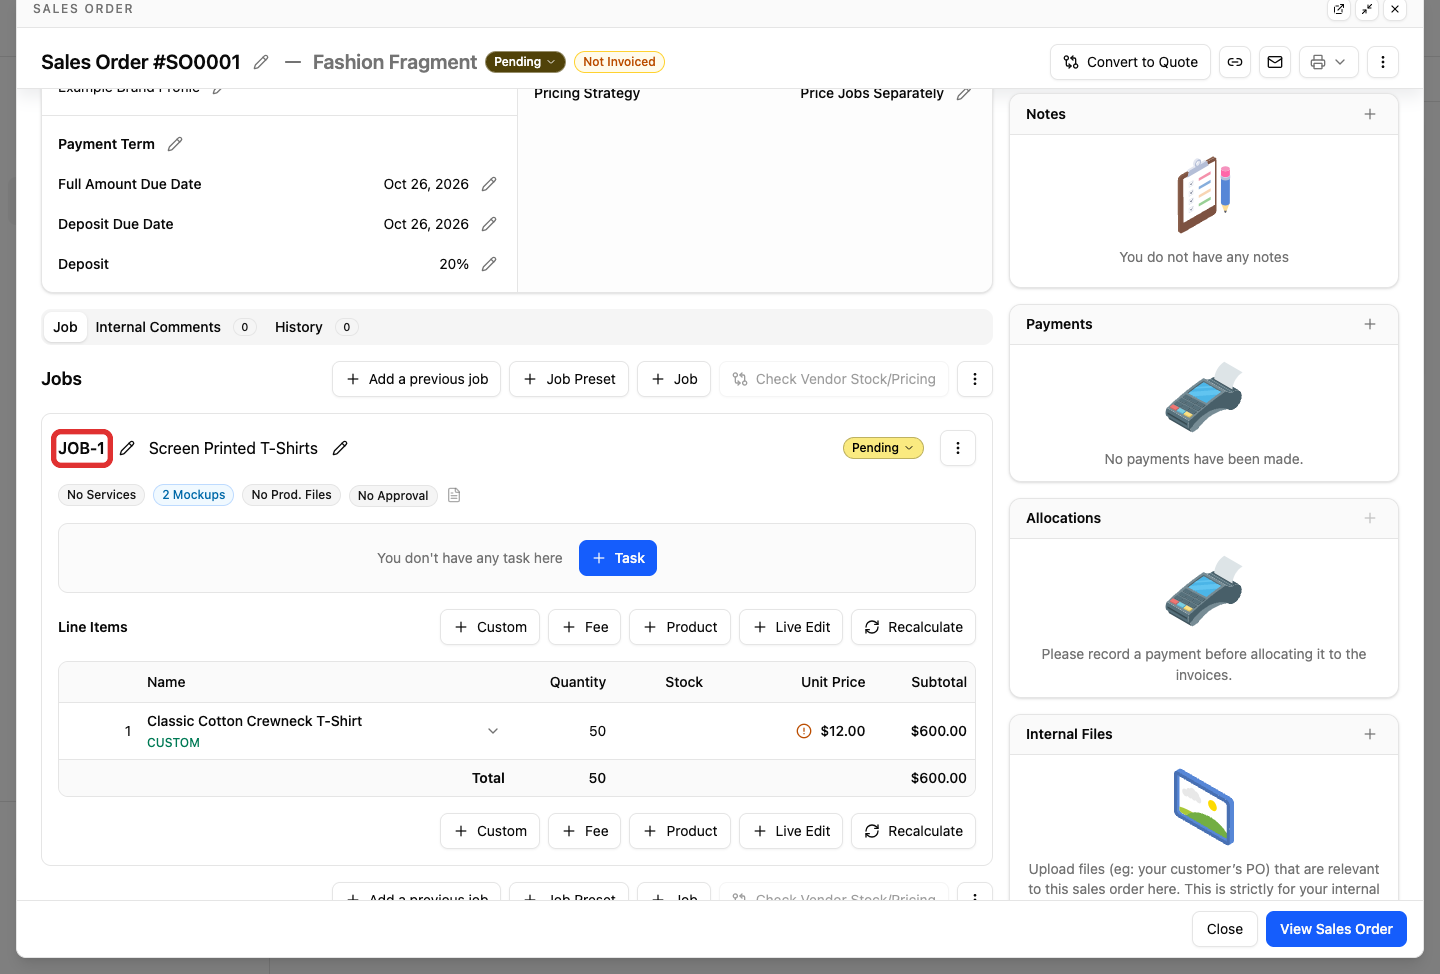
Task: Change JOB-1 Pending status dropdown
Action: [883, 448]
